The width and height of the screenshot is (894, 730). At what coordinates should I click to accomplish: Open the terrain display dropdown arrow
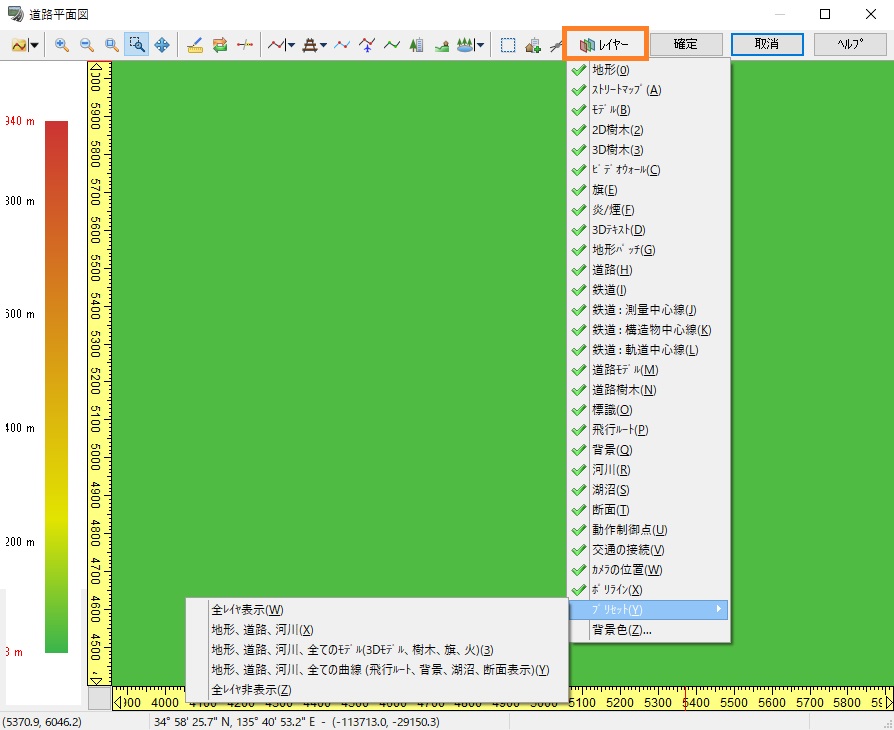34,44
